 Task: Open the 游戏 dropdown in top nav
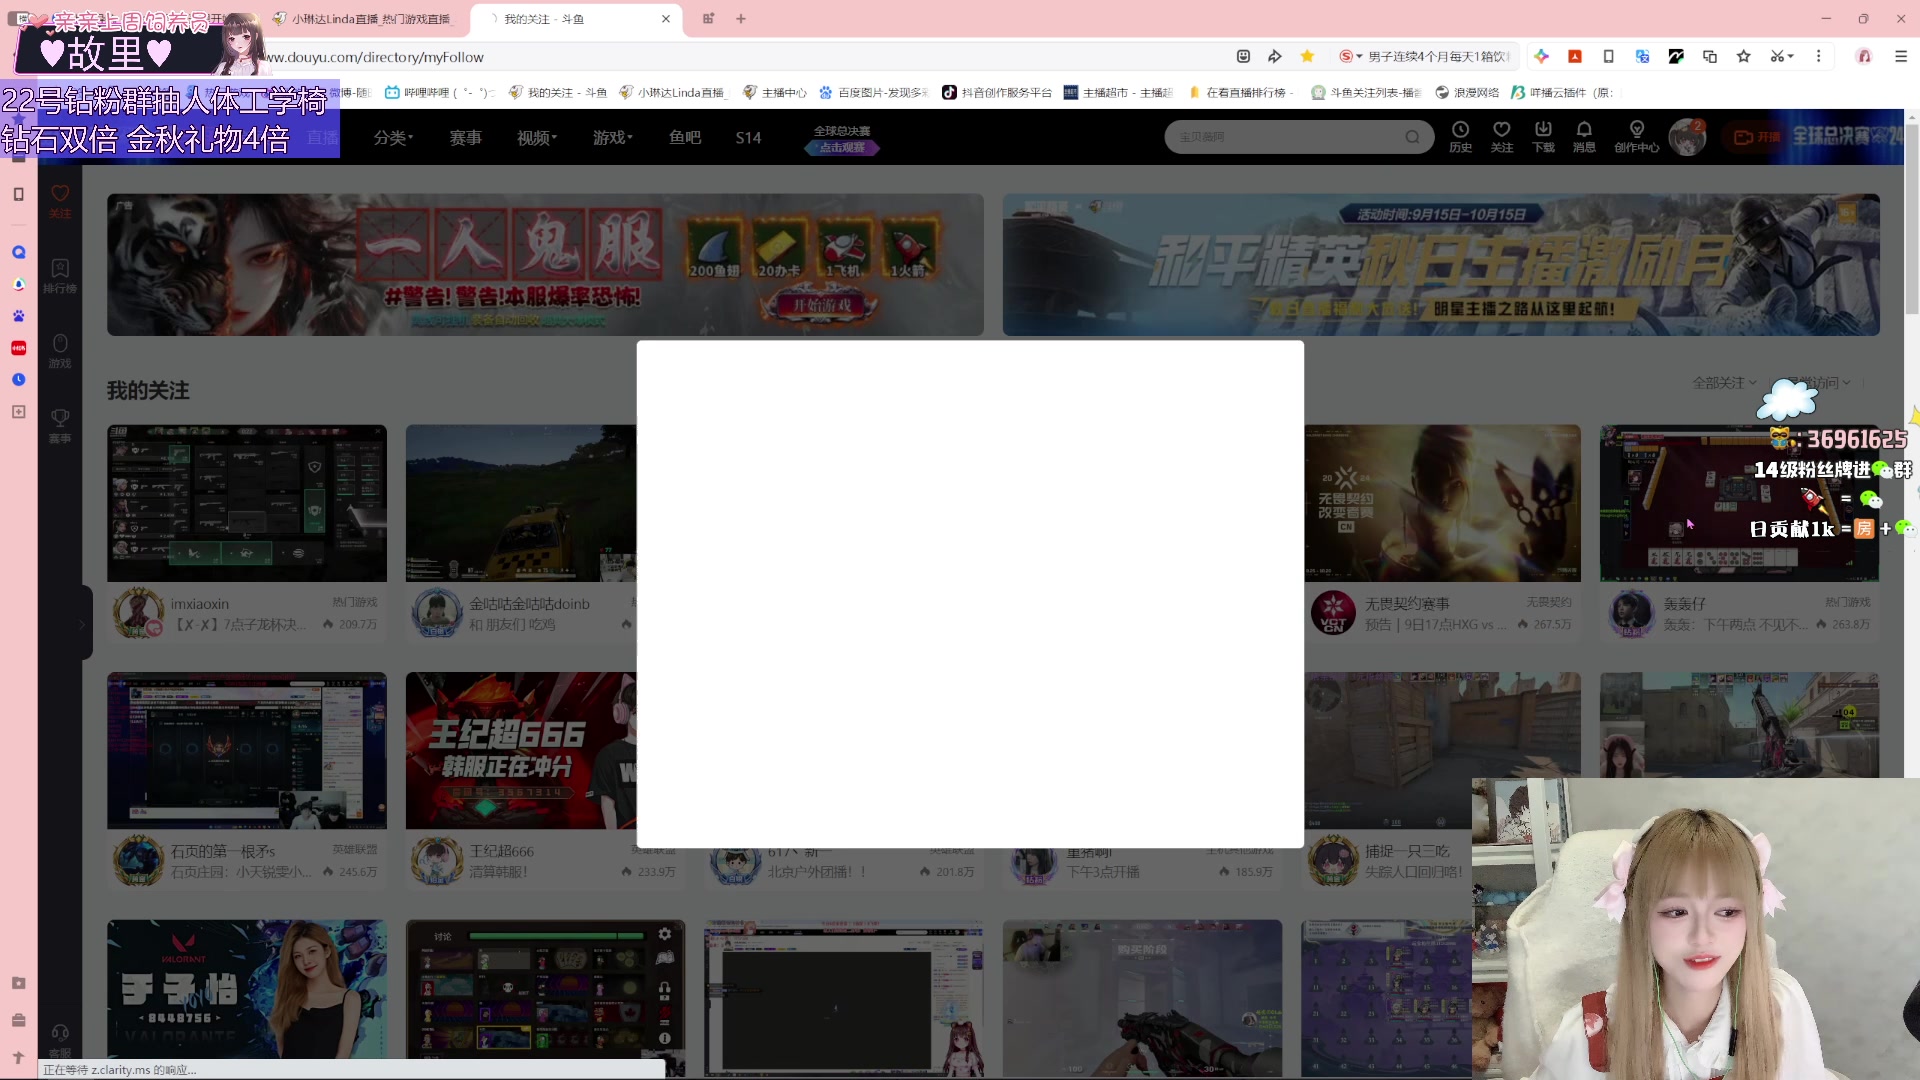(612, 137)
